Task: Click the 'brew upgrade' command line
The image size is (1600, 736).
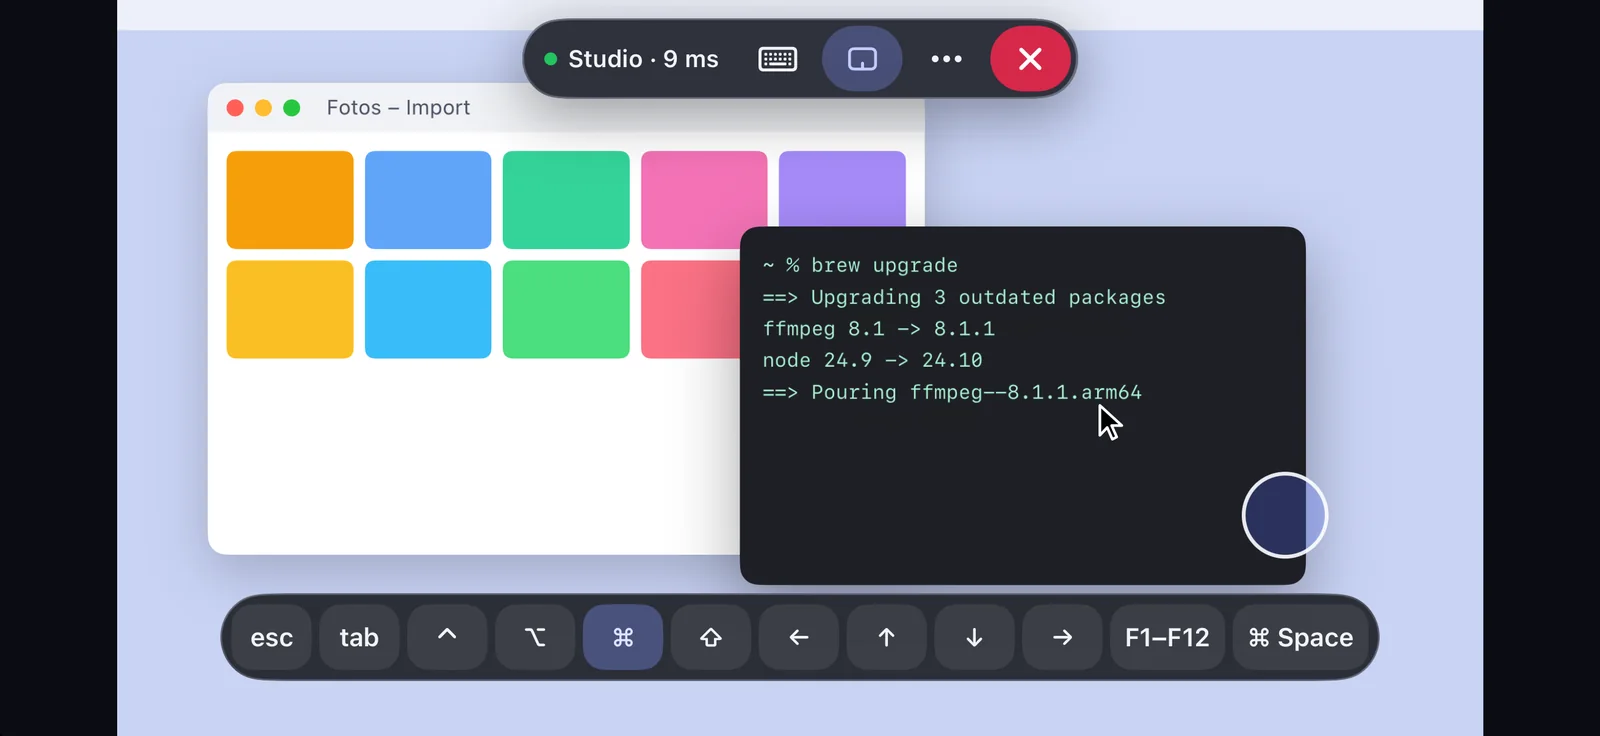Action: tap(860, 265)
